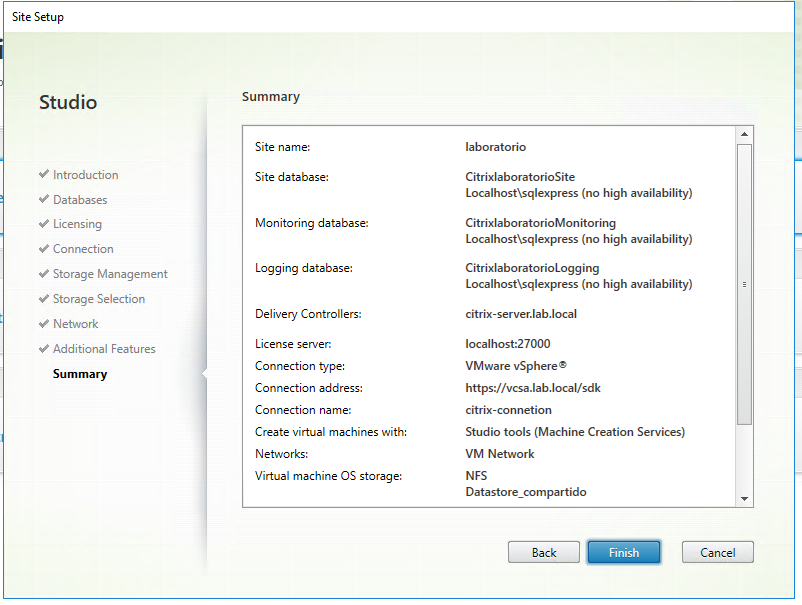
Task: Click the 'Delivery Controllers:' label
Action: [x=308, y=314]
